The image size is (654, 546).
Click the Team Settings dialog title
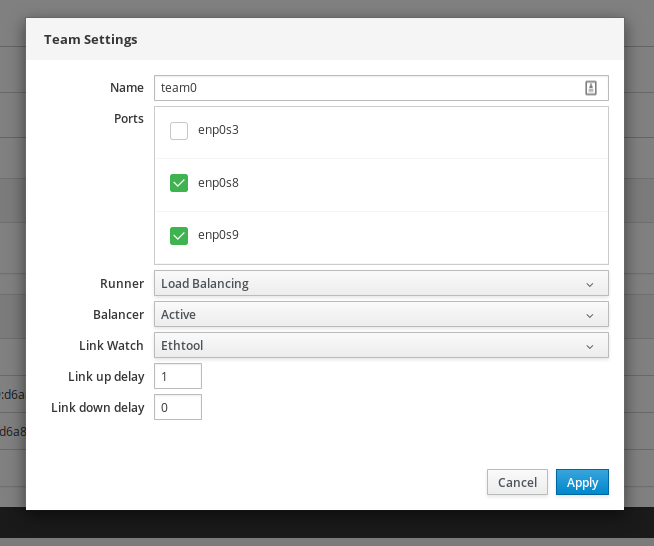[x=90, y=40]
